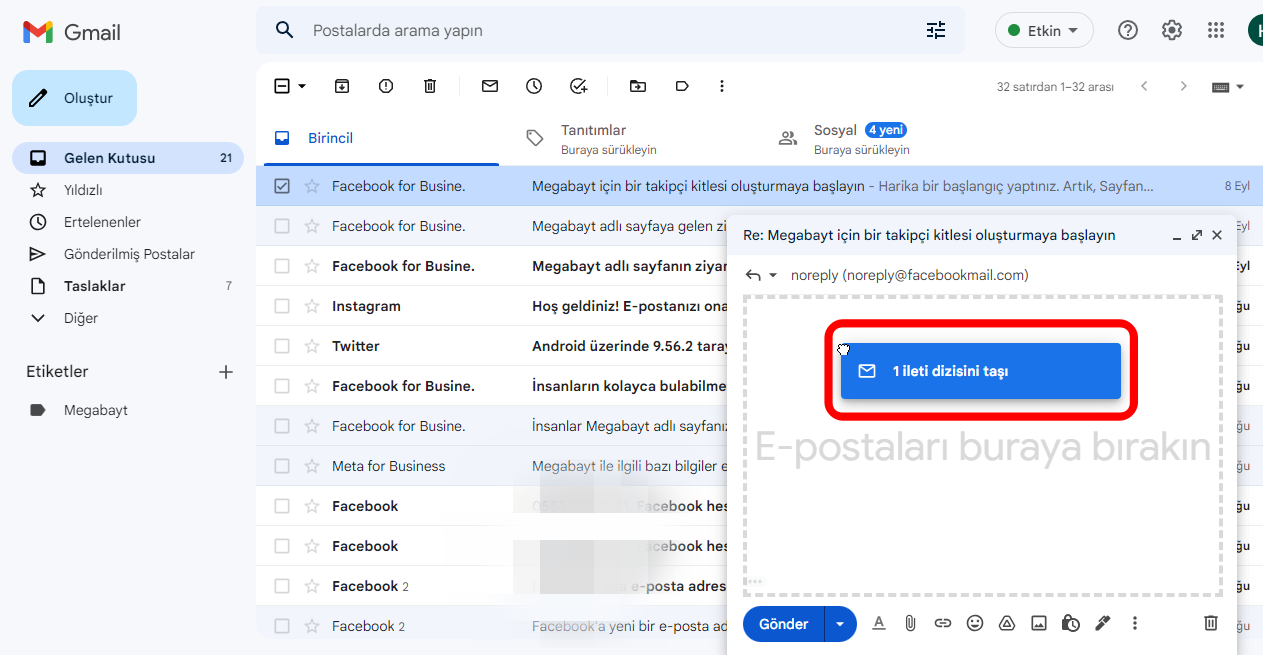
Task: Report spam using the exclamation icon
Action: [386, 87]
